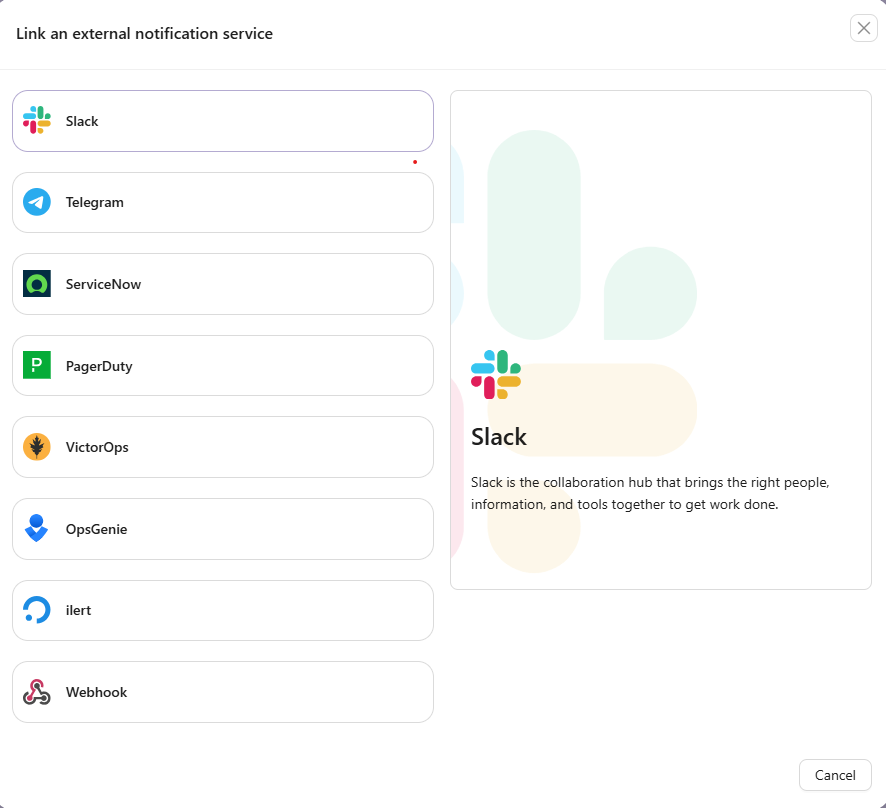The height and width of the screenshot is (808, 886).
Task: Click the ilert logo icon
Action: tap(37, 610)
